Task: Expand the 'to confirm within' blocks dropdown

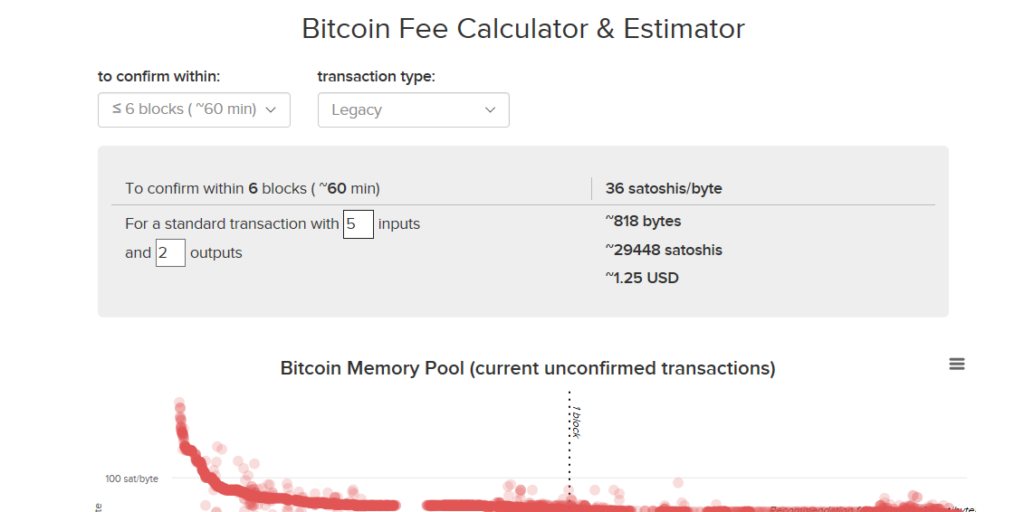Action: pyautogui.click(x=194, y=109)
